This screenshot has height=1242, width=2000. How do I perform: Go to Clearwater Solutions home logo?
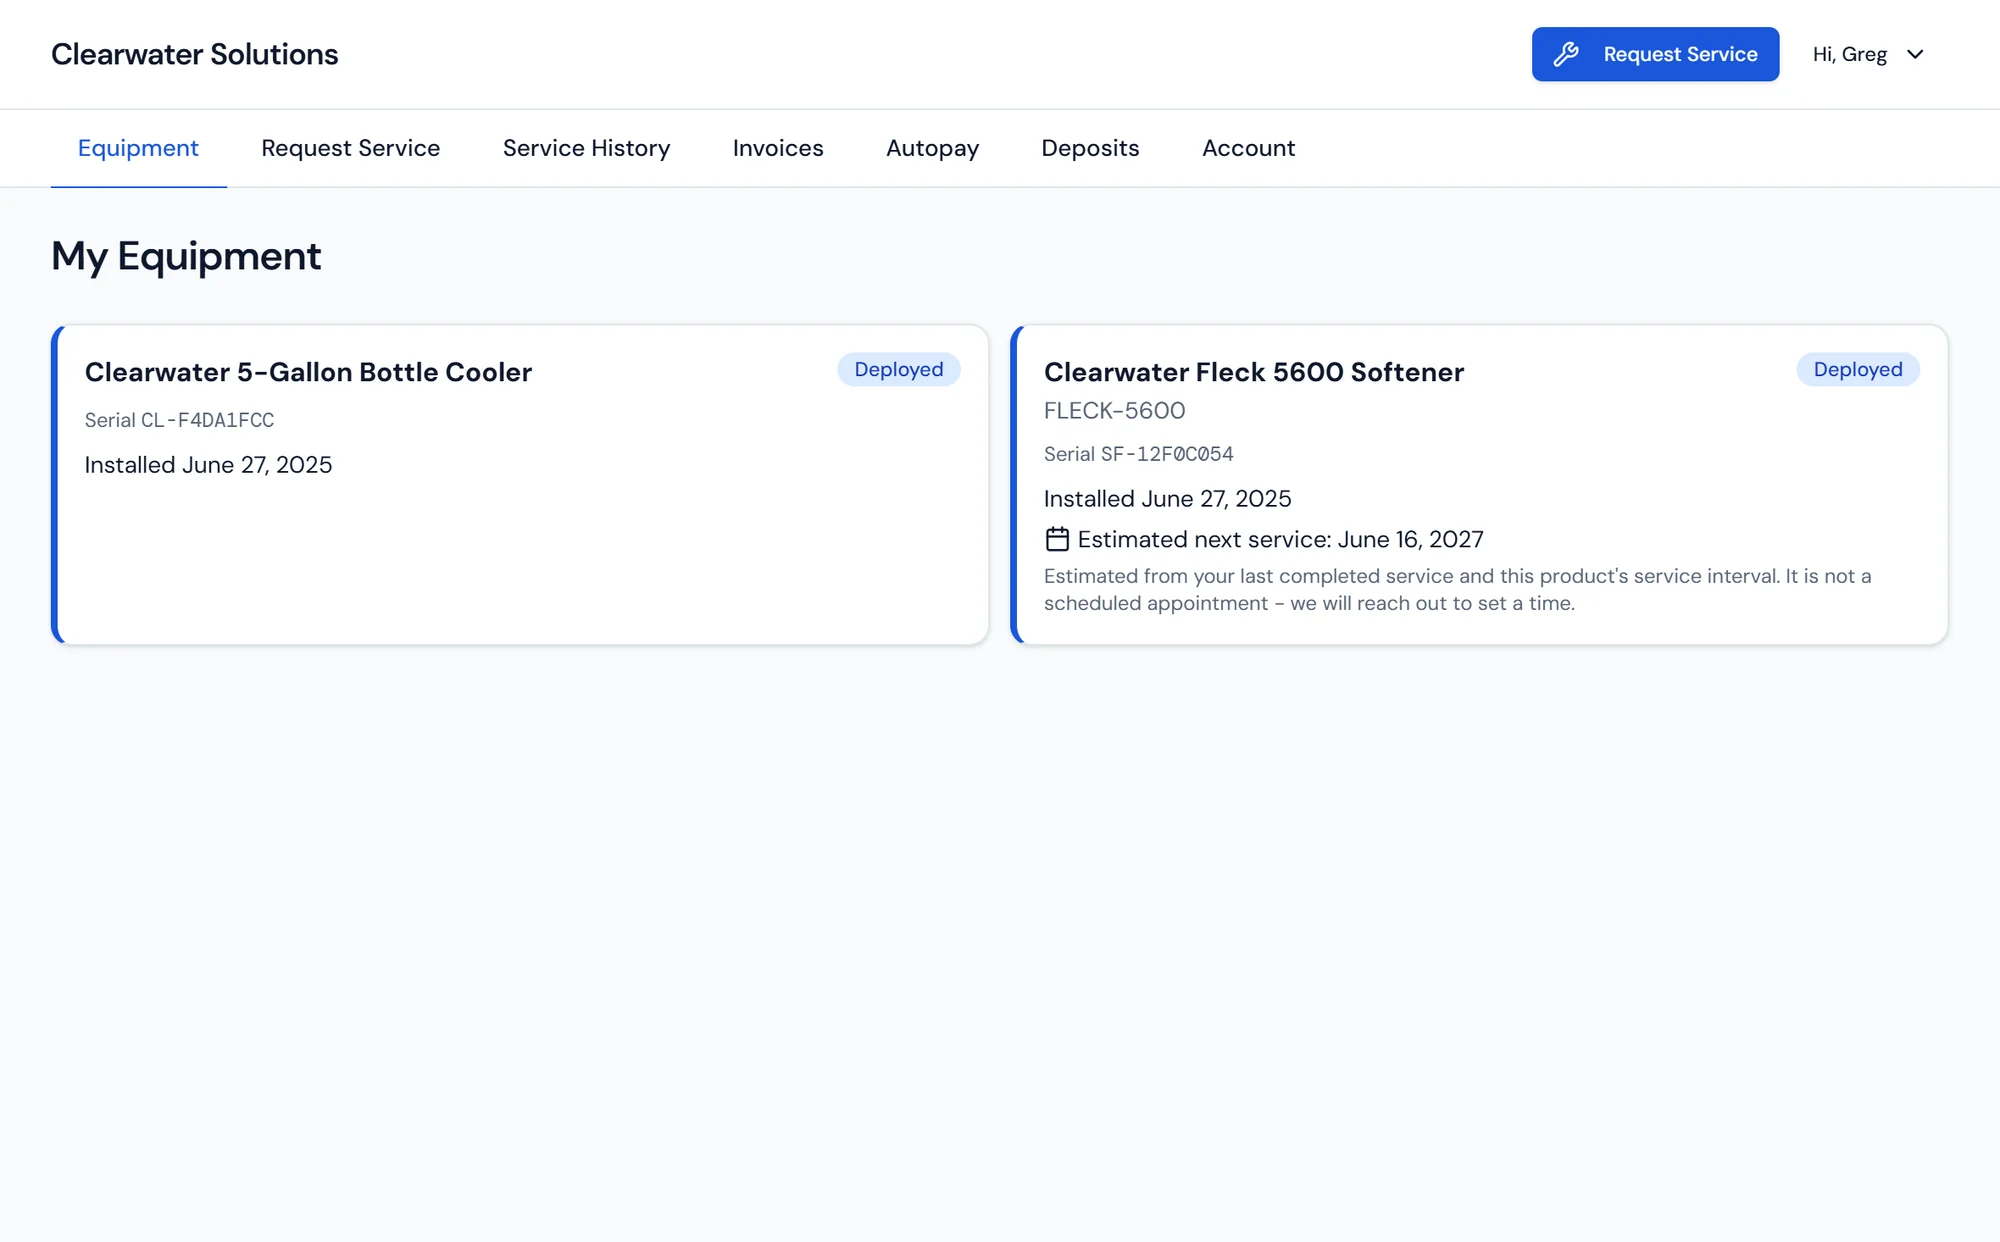195,54
